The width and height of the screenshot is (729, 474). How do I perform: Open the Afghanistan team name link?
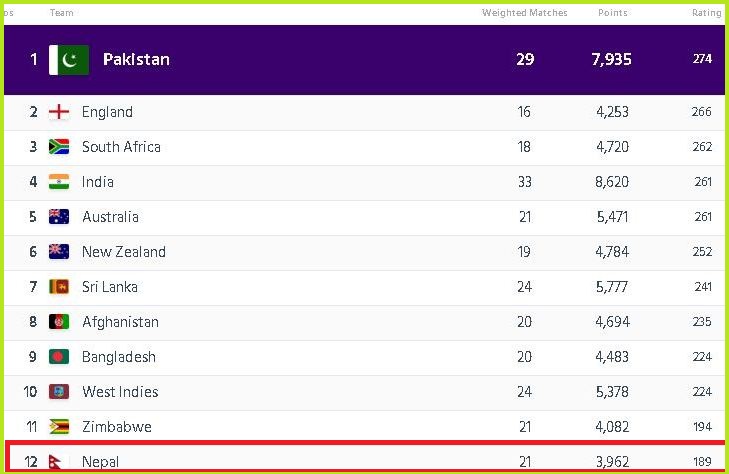[120, 322]
